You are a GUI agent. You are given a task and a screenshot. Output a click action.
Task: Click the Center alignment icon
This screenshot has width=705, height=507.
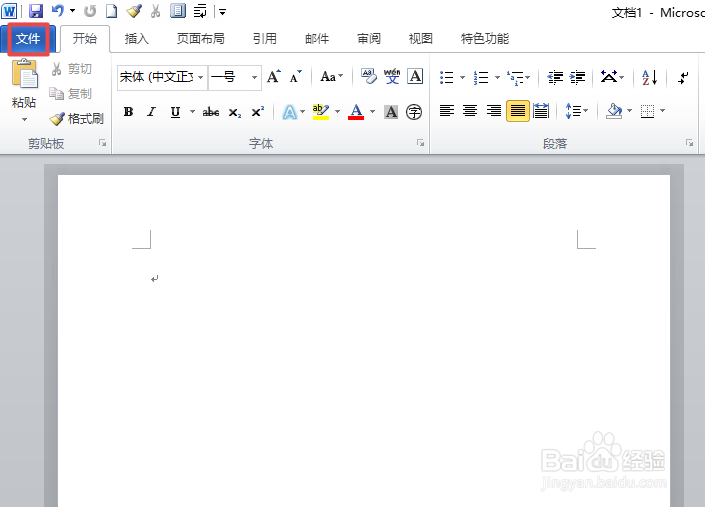point(470,111)
